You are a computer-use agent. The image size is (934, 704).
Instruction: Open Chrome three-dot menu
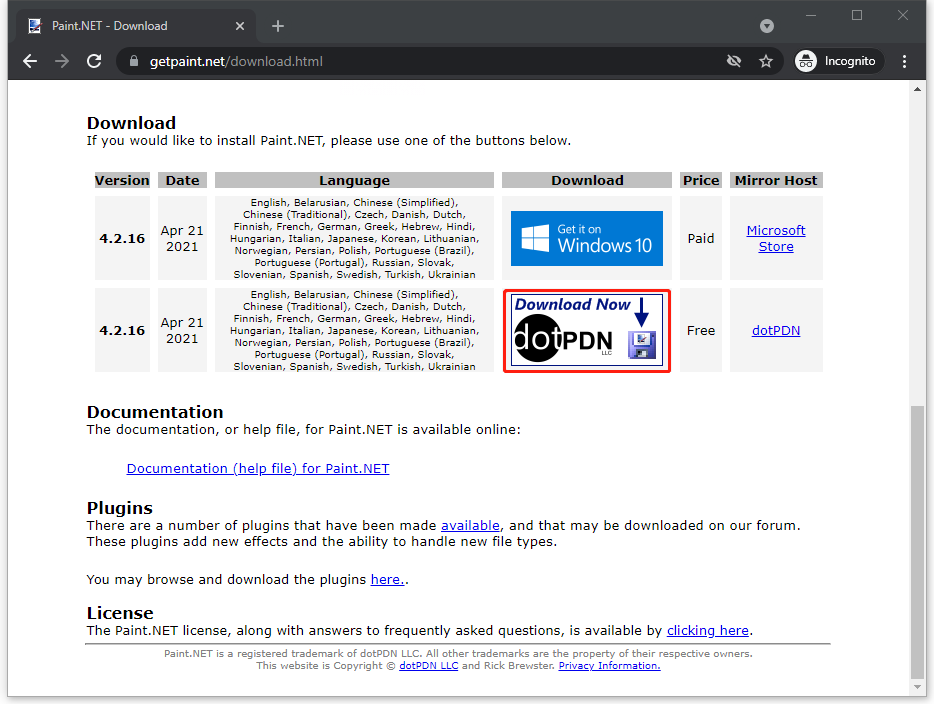(x=905, y=61)
